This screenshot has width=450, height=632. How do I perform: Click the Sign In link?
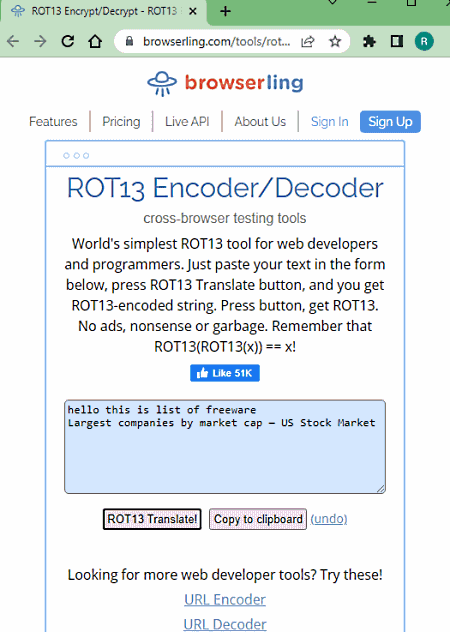[329, 121]
